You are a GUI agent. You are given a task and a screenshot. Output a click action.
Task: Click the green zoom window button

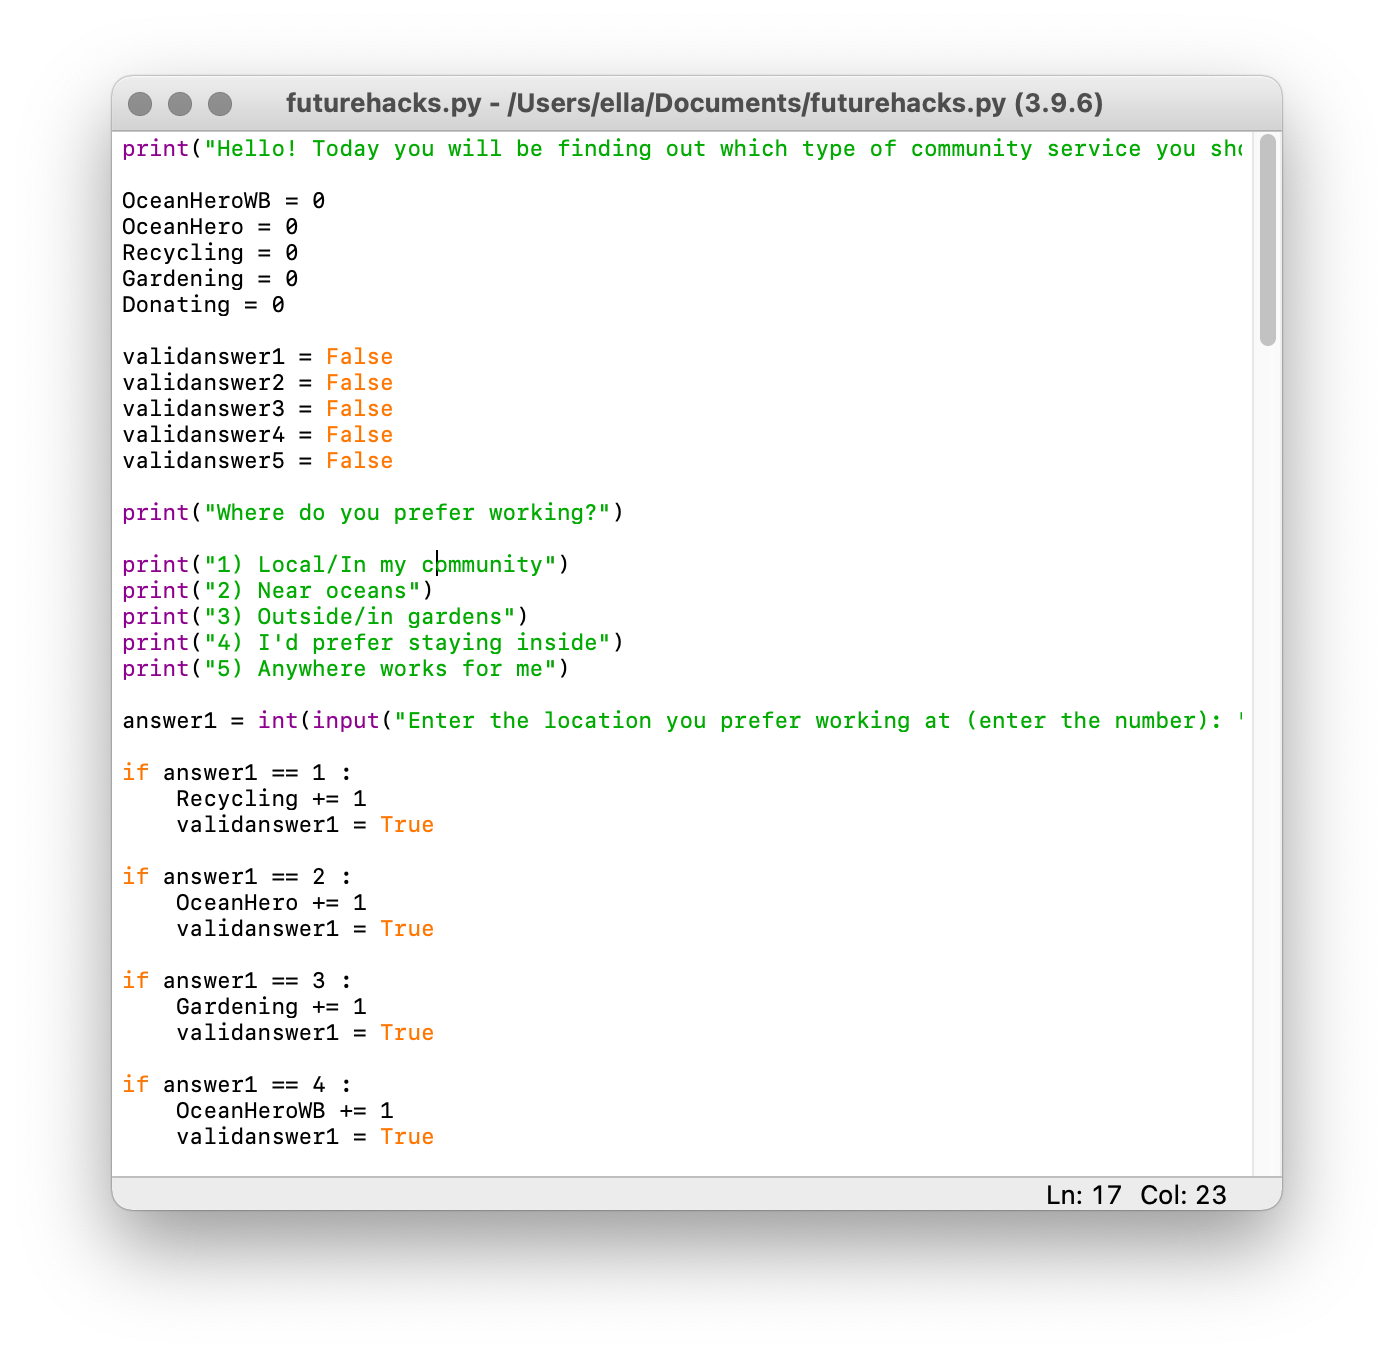[x=220, y=104]
